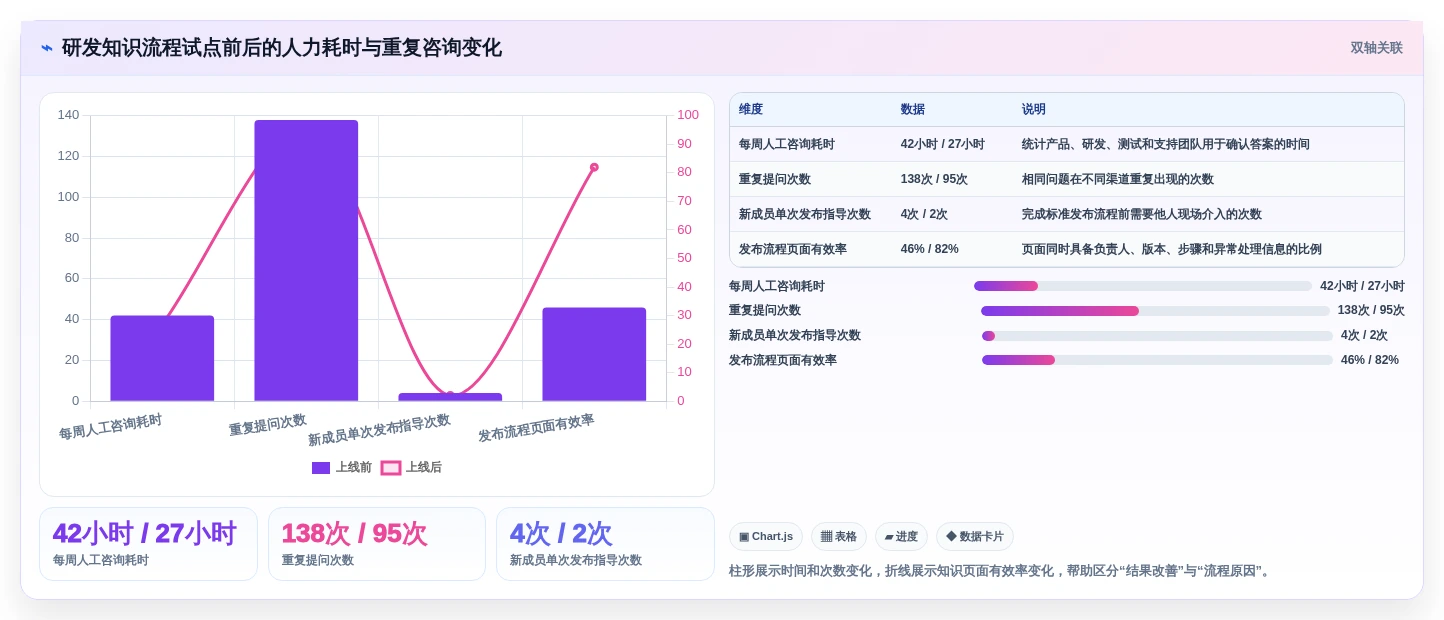Click the 每周人工咨询耗时 bar in the chart

pos(162,358)
